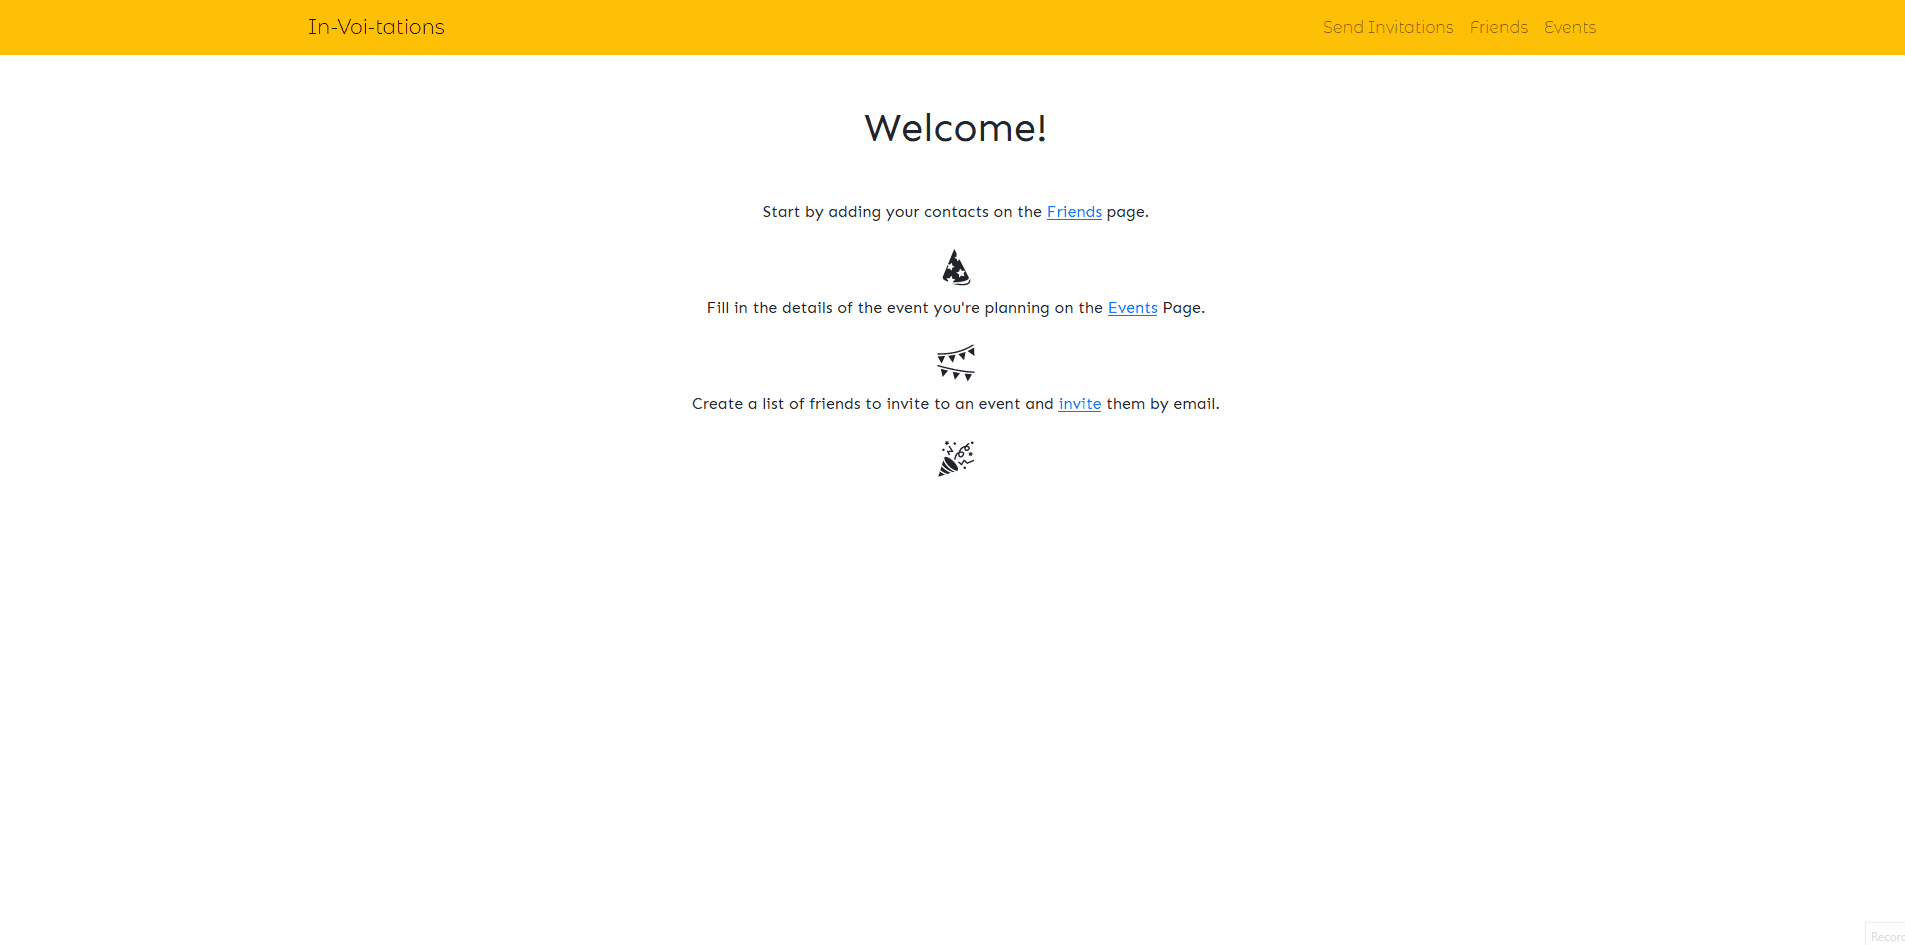Click the text 'Start by adding your contacts'

(x=875, y=212)
